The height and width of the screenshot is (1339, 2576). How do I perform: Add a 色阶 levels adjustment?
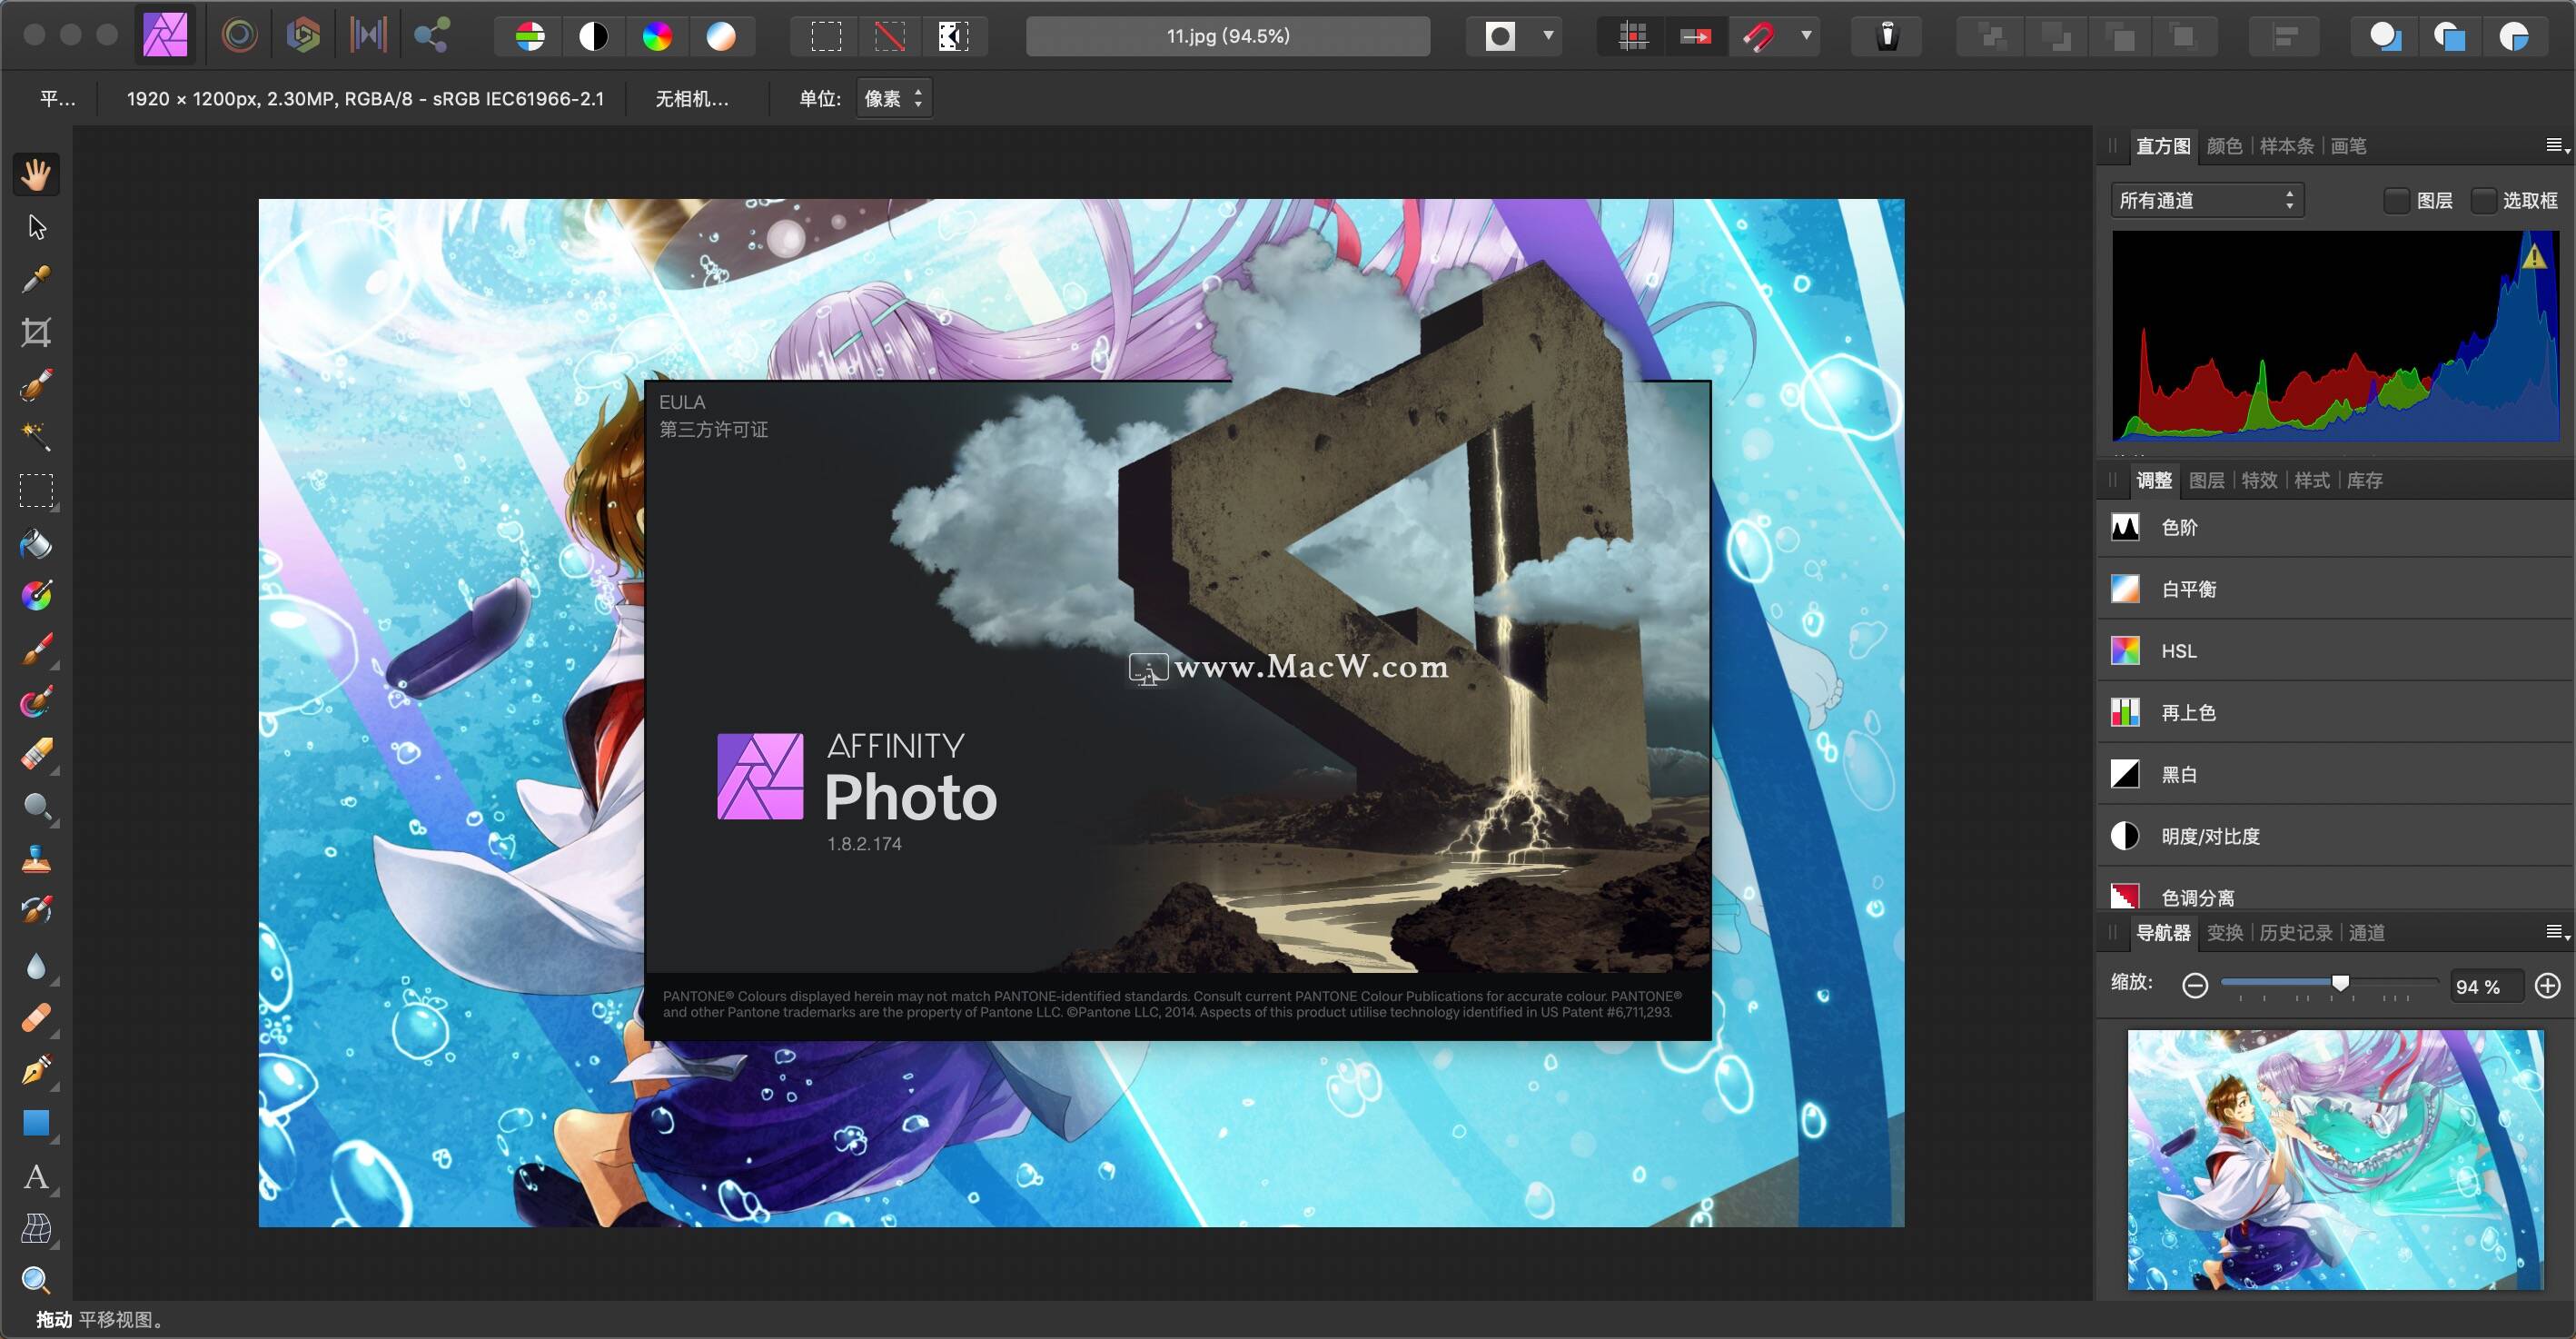click(x=2336, y=527)
